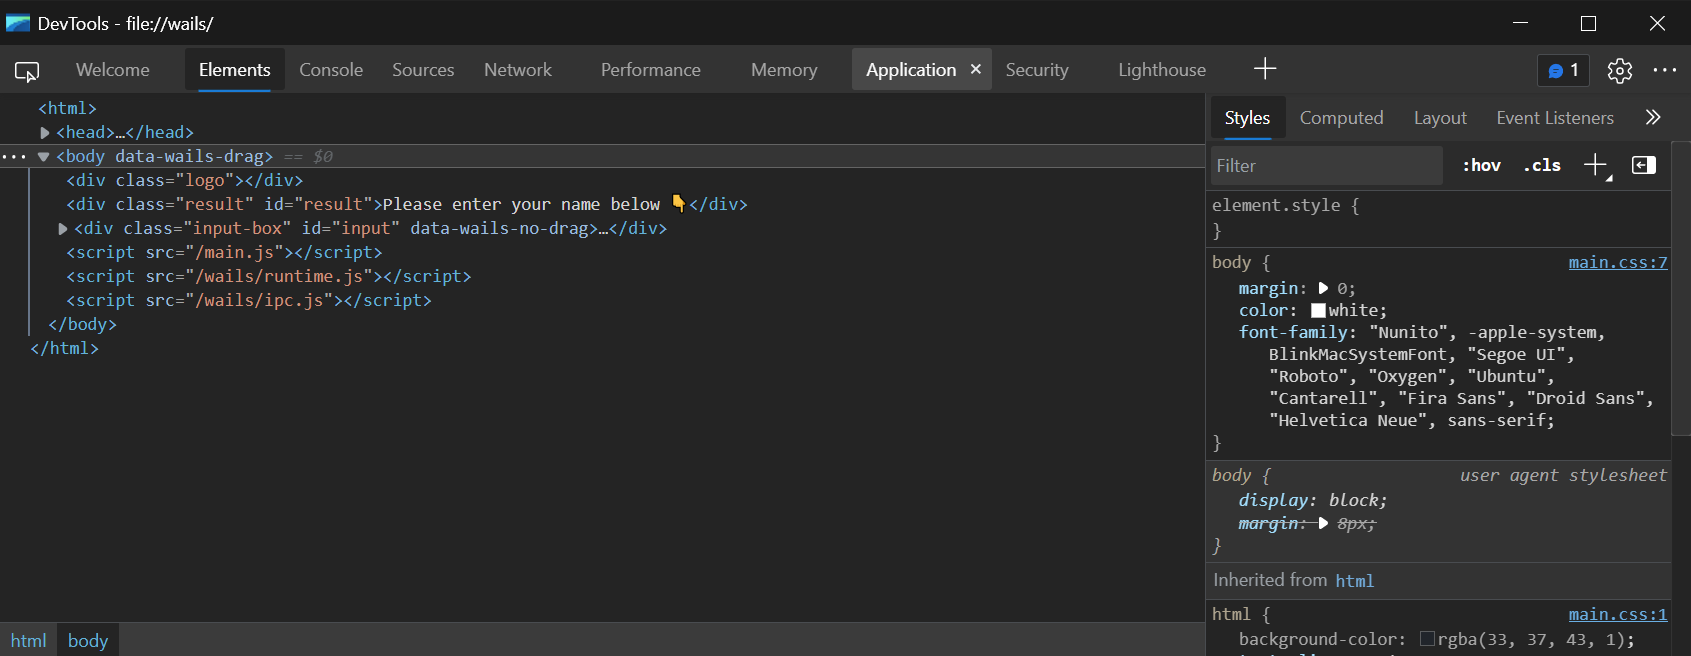Expand the margin shorthand property triangle
Image resolution: width=1691 pixels, height=656 pixels.
coord(1323,288)
